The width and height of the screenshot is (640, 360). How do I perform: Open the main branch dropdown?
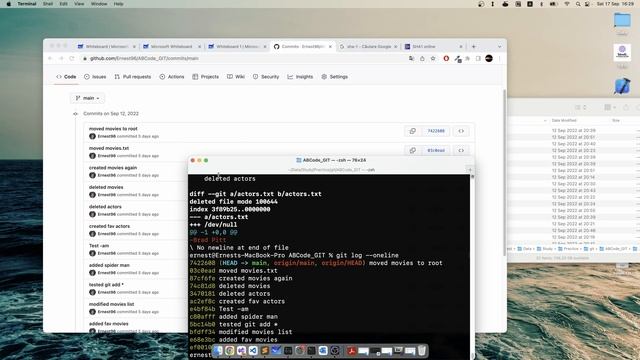tap(87, 98)
